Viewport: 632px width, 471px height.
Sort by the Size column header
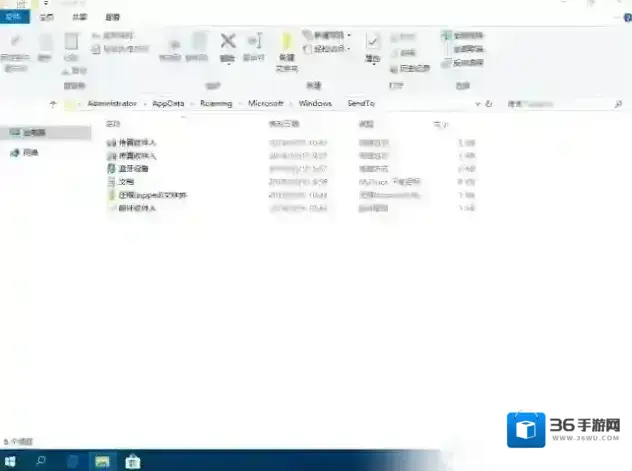tap(441, 124)
